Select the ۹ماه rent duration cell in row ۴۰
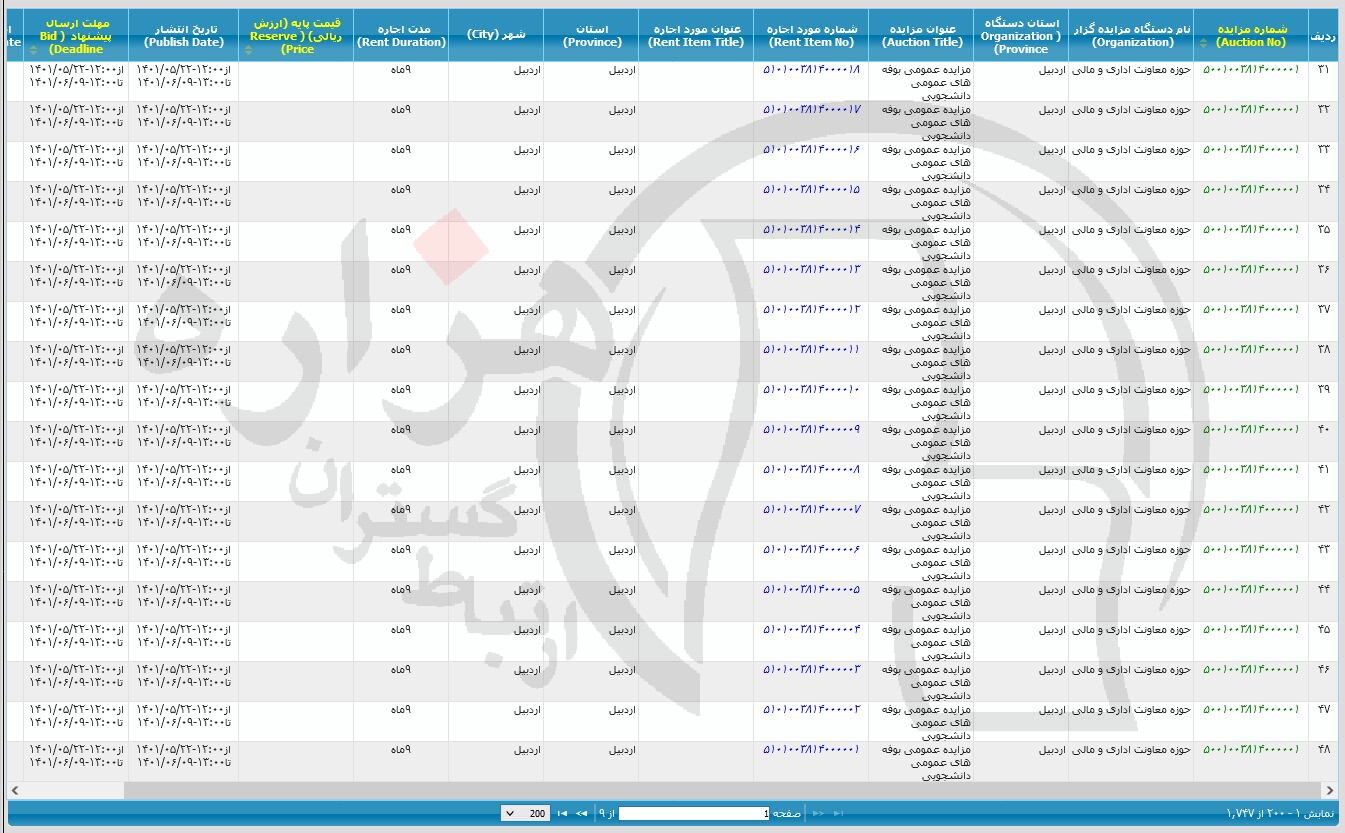The image size is (1345, 833). pyautogui.click(x=401, y=441)
